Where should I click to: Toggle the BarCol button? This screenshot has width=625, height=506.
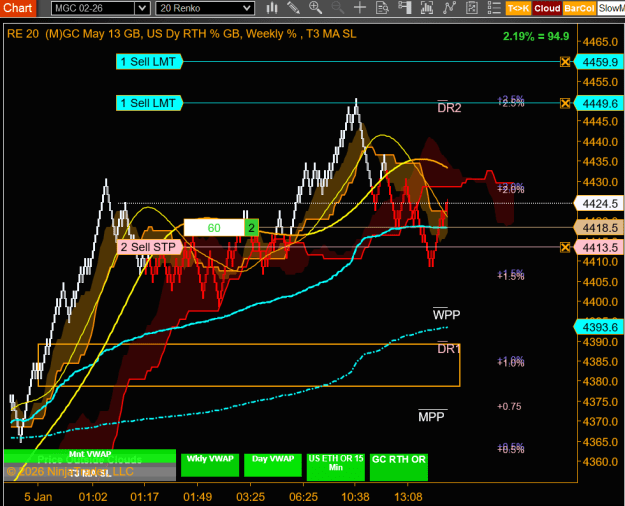(x=580, y=8)
